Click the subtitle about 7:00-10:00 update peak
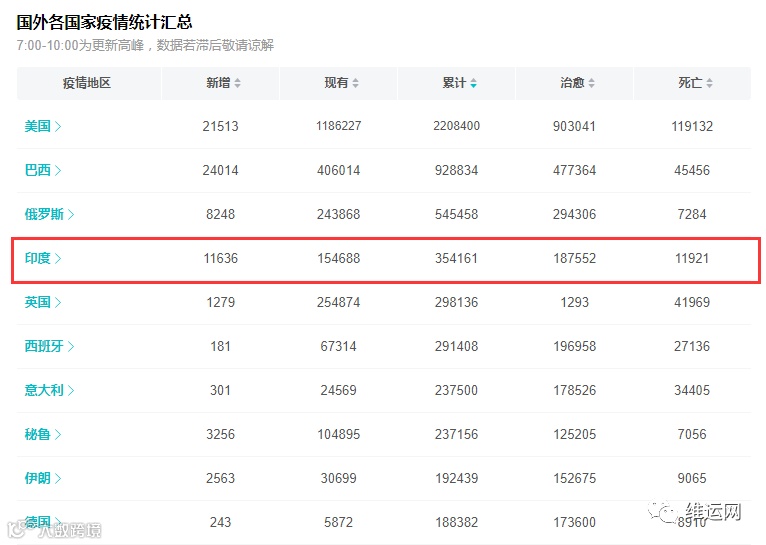Screen dimensions: 766x545 point(145,45)
